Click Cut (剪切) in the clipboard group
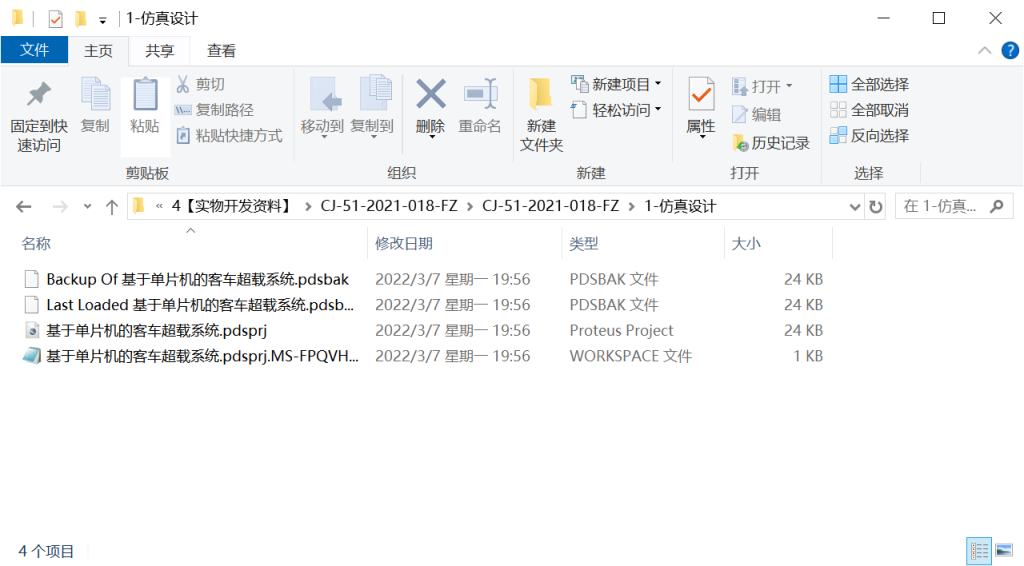This screenshot has height=566, width=1024. point(201,84)
